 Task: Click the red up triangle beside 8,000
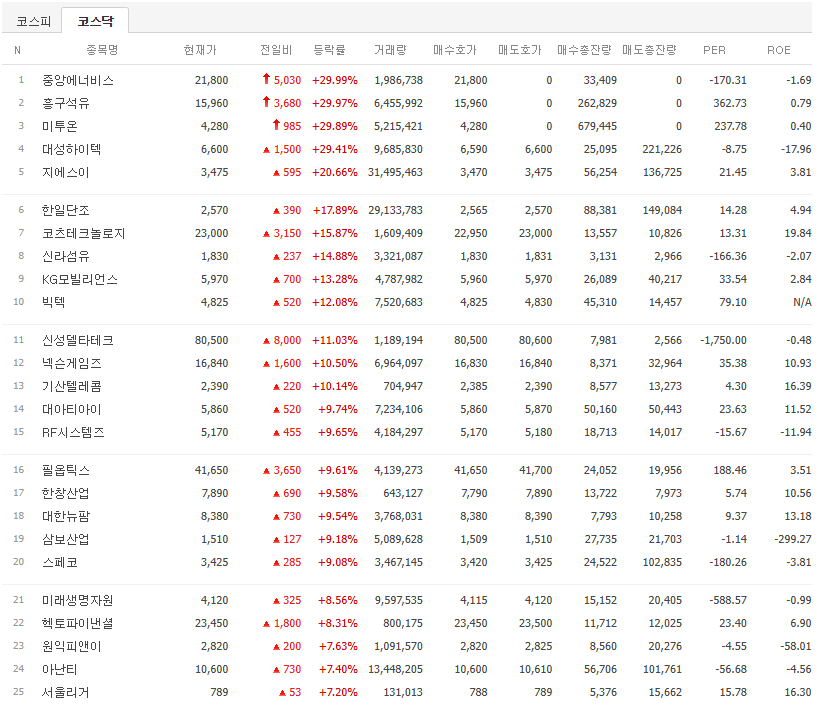click(267, 341)
